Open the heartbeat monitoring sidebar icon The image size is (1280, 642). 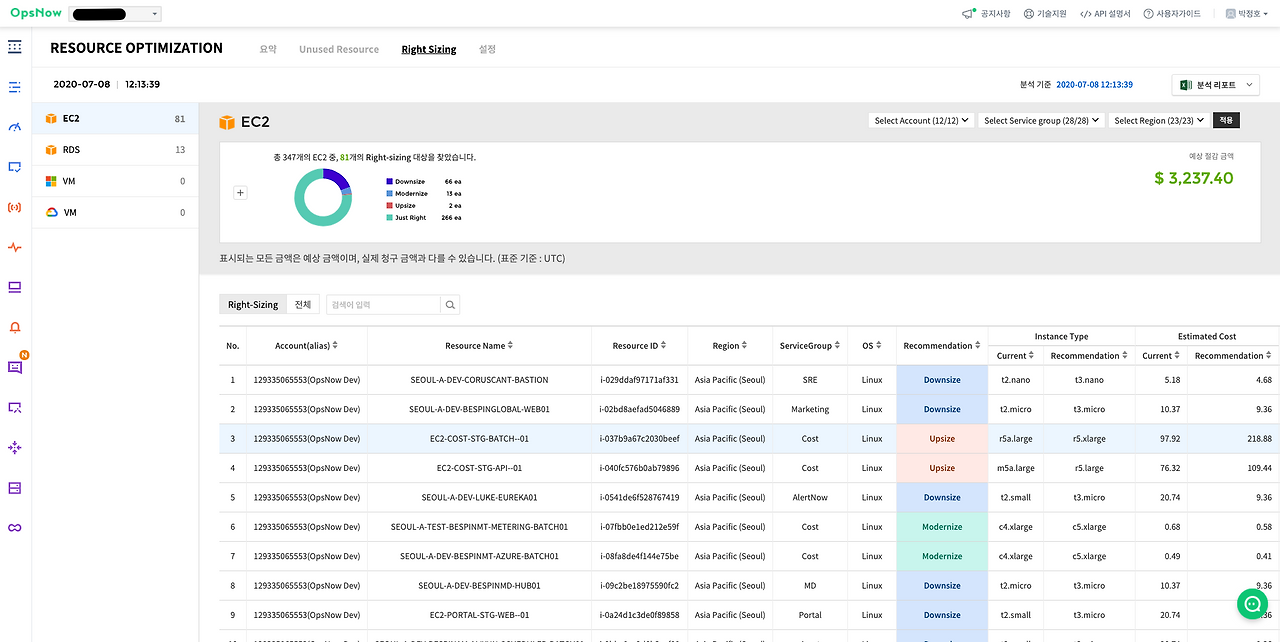[x=14, y=247]
